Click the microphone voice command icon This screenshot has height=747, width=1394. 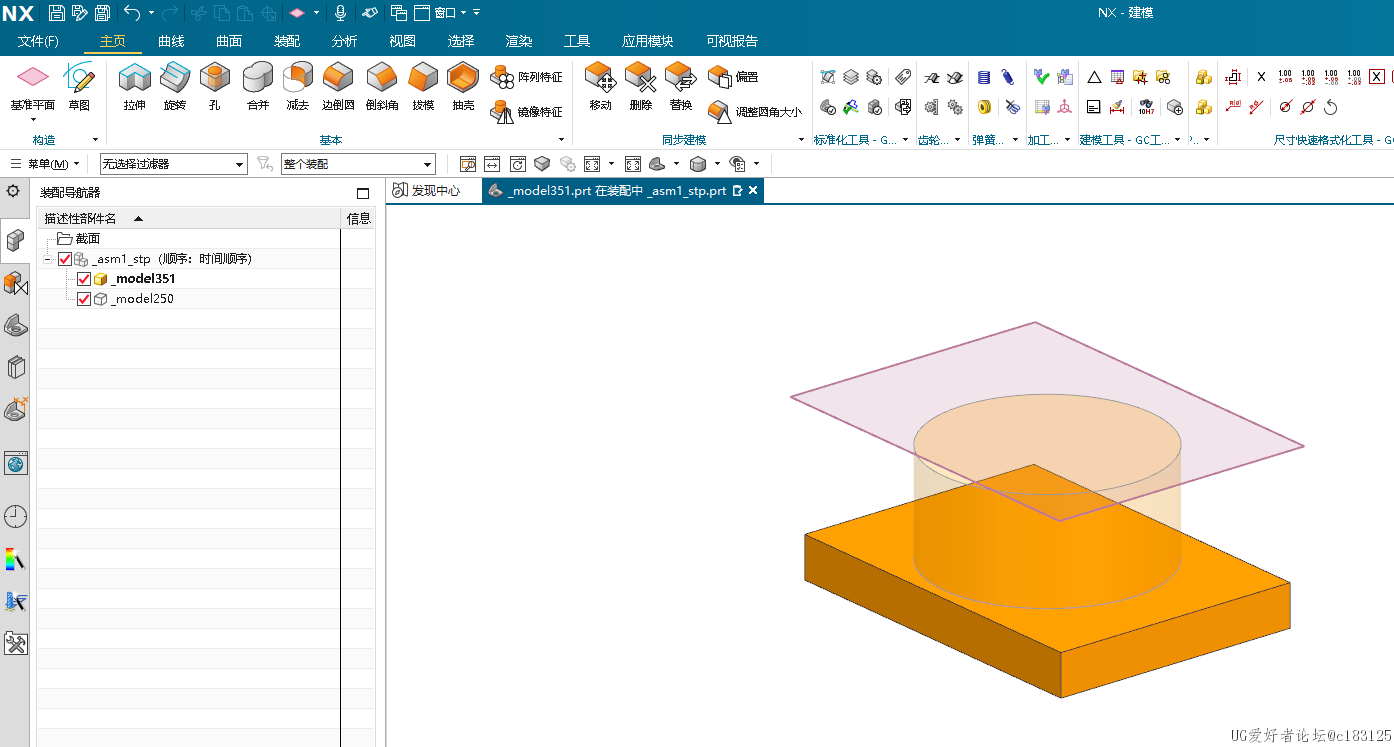coord(340,13)
